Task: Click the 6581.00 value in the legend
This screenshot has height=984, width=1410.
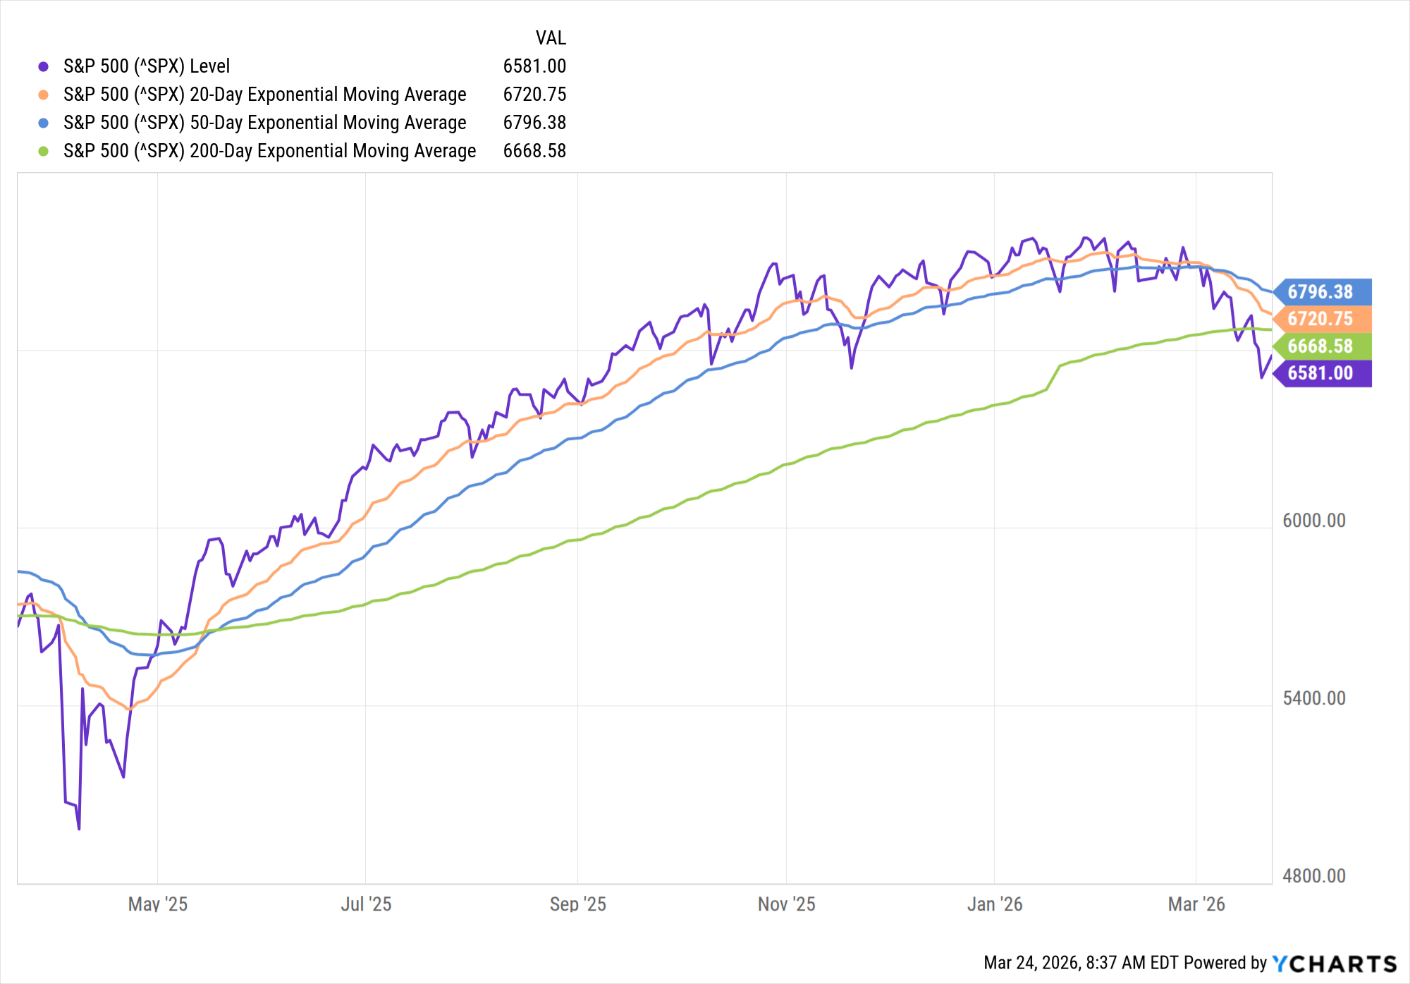Action: coord(534,67)
